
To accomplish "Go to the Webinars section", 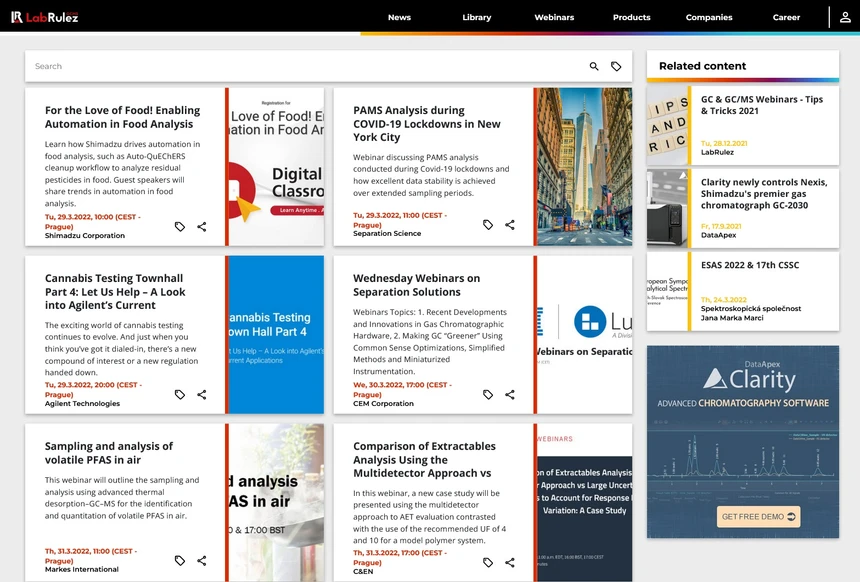I will pos(554,17).
